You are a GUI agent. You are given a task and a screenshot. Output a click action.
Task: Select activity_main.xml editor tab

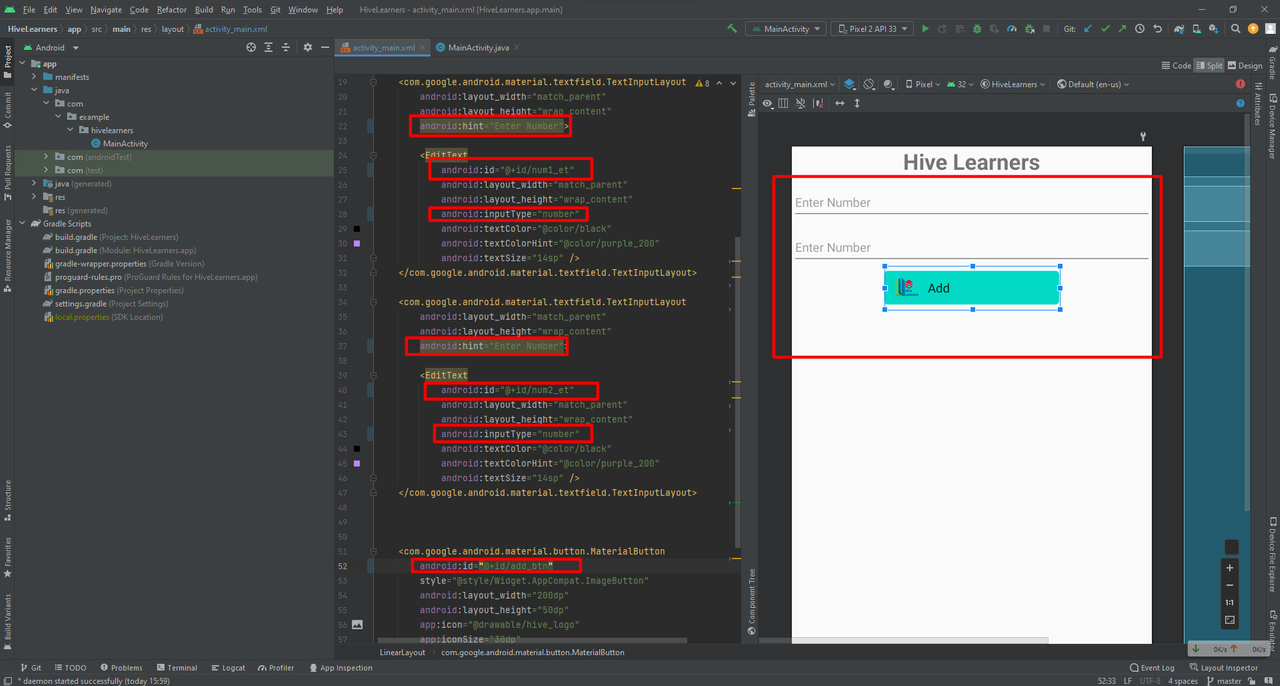tap(383, 47)
